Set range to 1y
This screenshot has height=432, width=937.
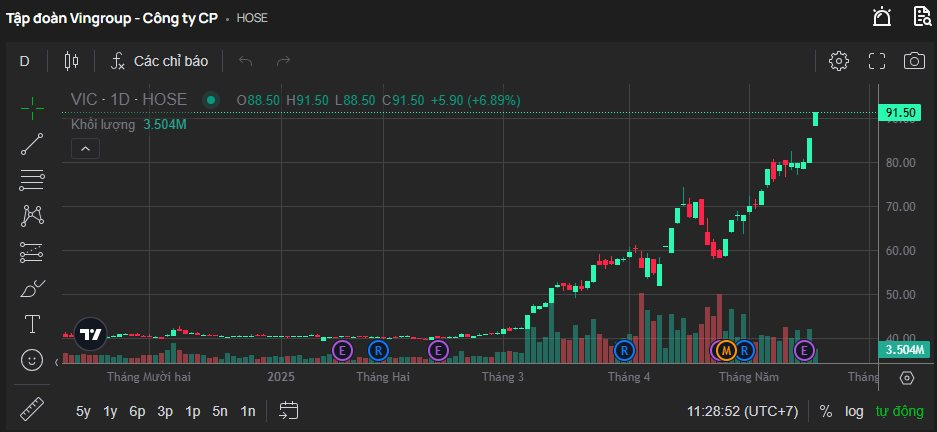[x=111, y=411]
